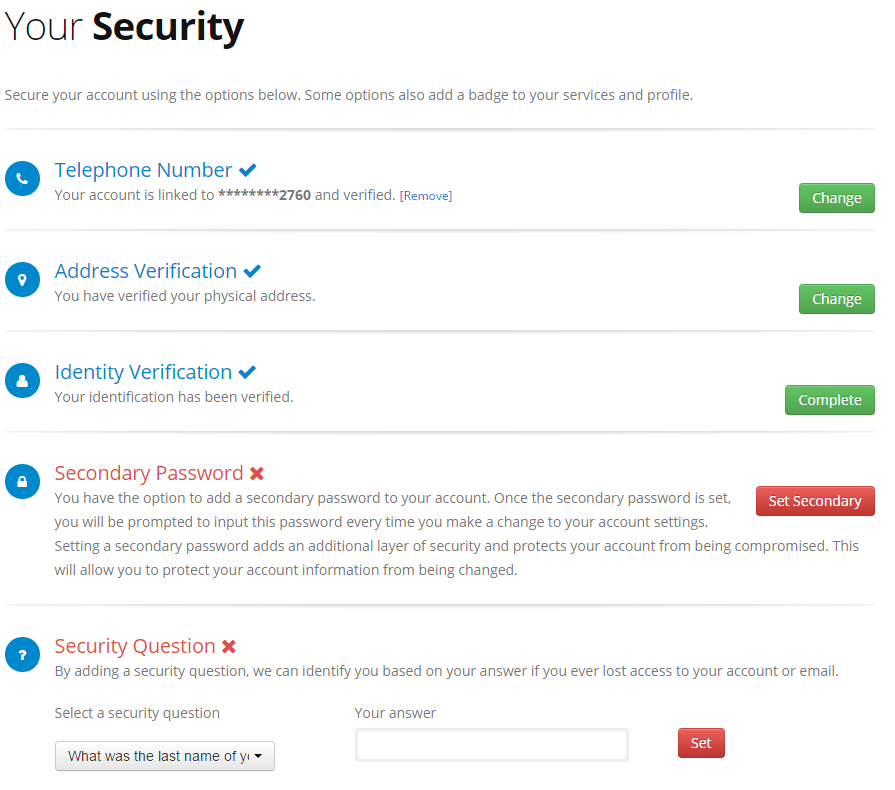The height and width of the screenshot is (790, 895).
Task: Click the Address Verification checkmark
Action: [252, 272]
